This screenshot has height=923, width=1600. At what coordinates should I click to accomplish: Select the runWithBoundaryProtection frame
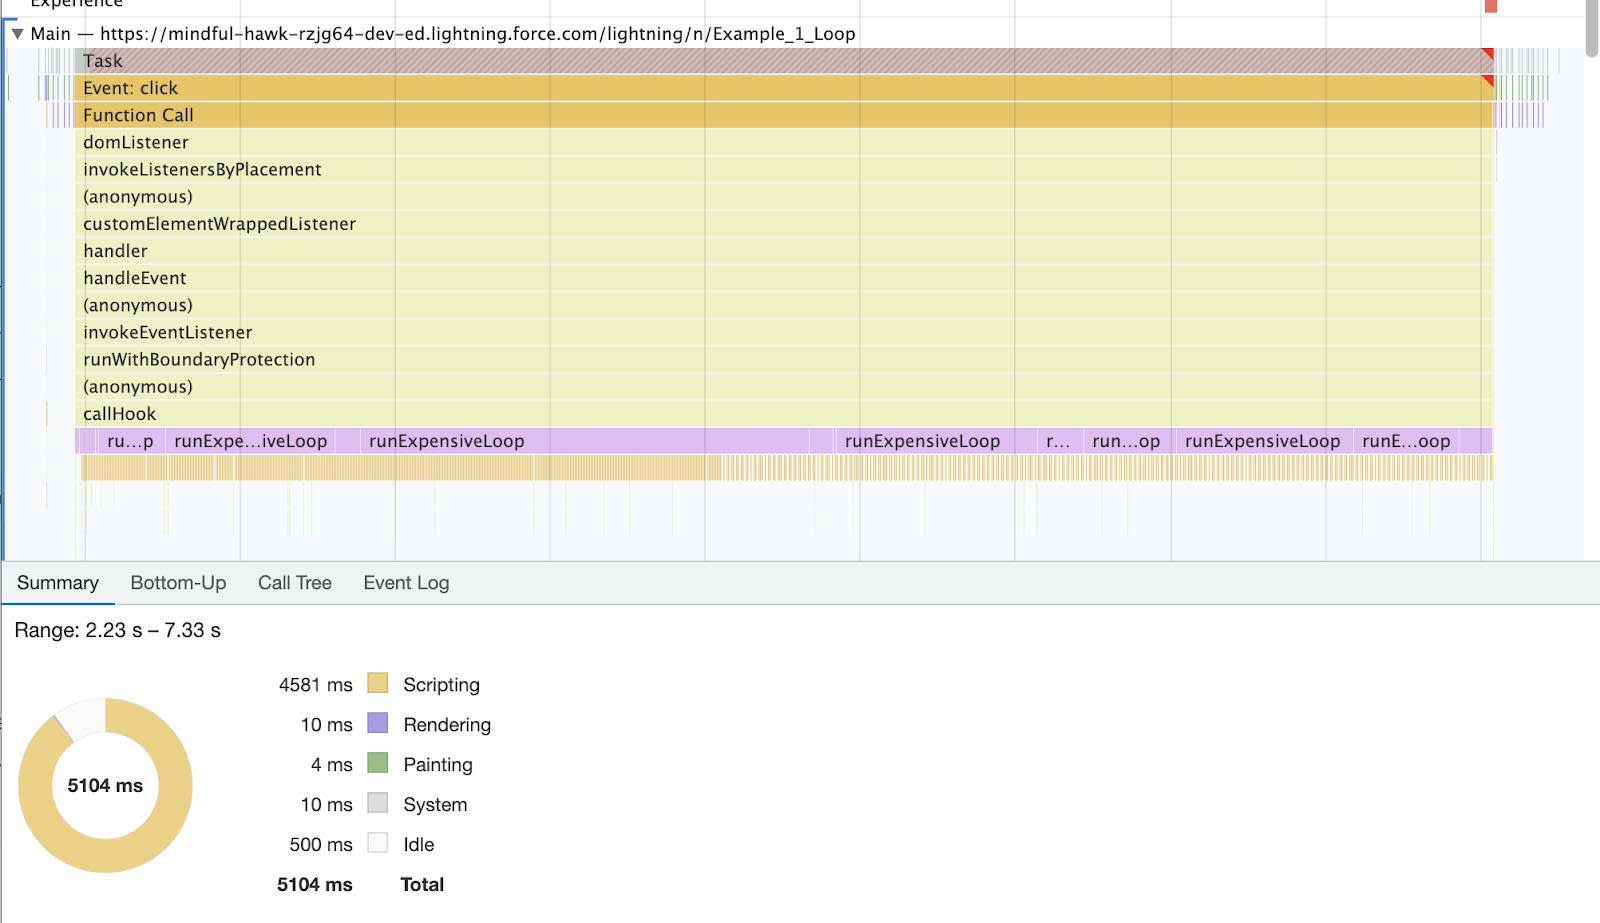click(783, 359)
